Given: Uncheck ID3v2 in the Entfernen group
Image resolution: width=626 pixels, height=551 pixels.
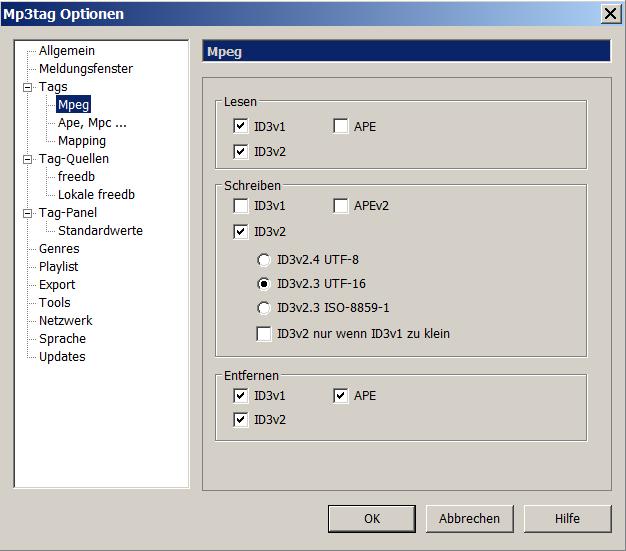Looking at the screenshot, I should [x=240, y=420].
